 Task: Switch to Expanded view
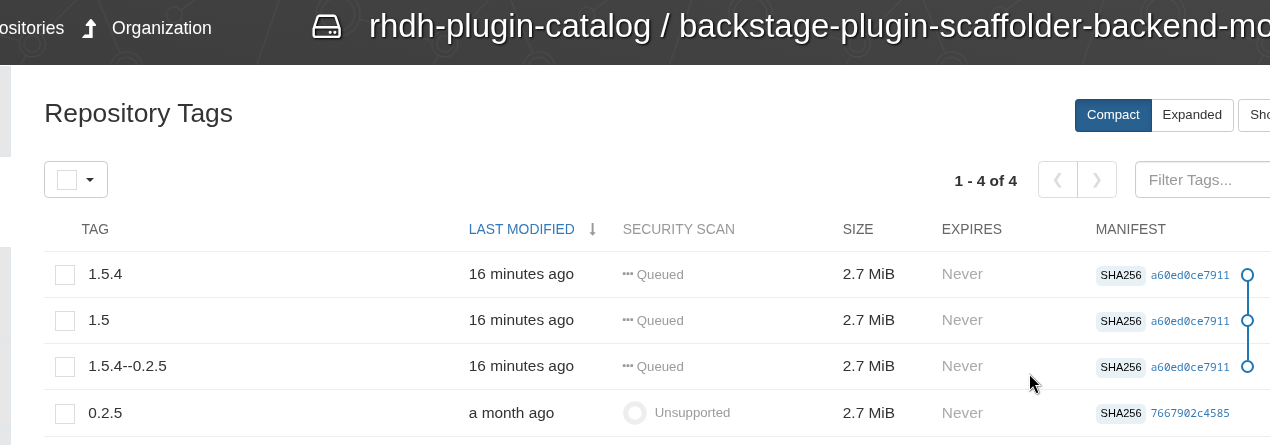coord(1192,115)
